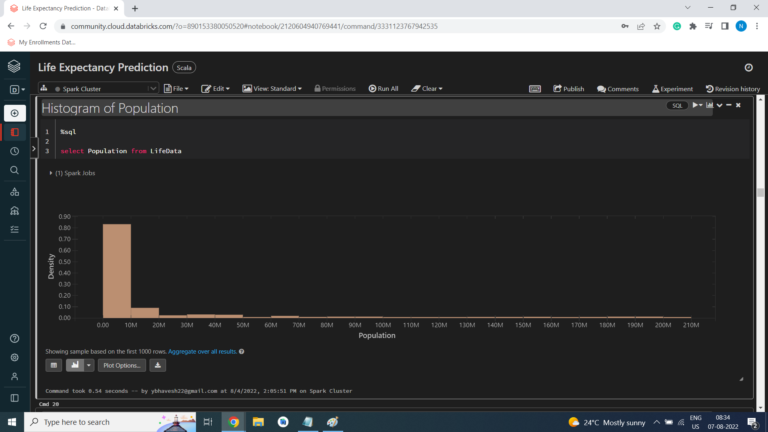Viewport: 768px width, 432px height.
Task: Click the Databricks logo icon
Action: pyautogui.click(x=14, y=67)
